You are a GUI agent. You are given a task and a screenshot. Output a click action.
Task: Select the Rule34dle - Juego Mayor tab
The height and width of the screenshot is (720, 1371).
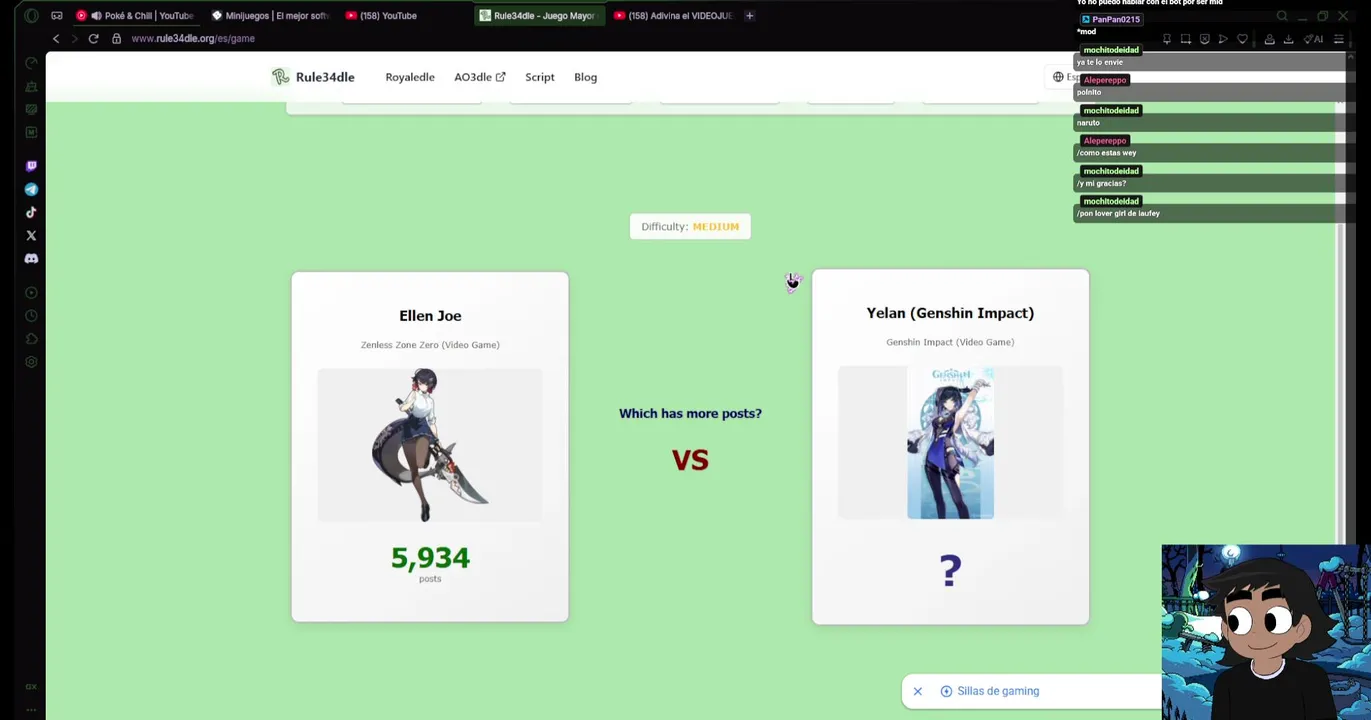tap(538, 15)
